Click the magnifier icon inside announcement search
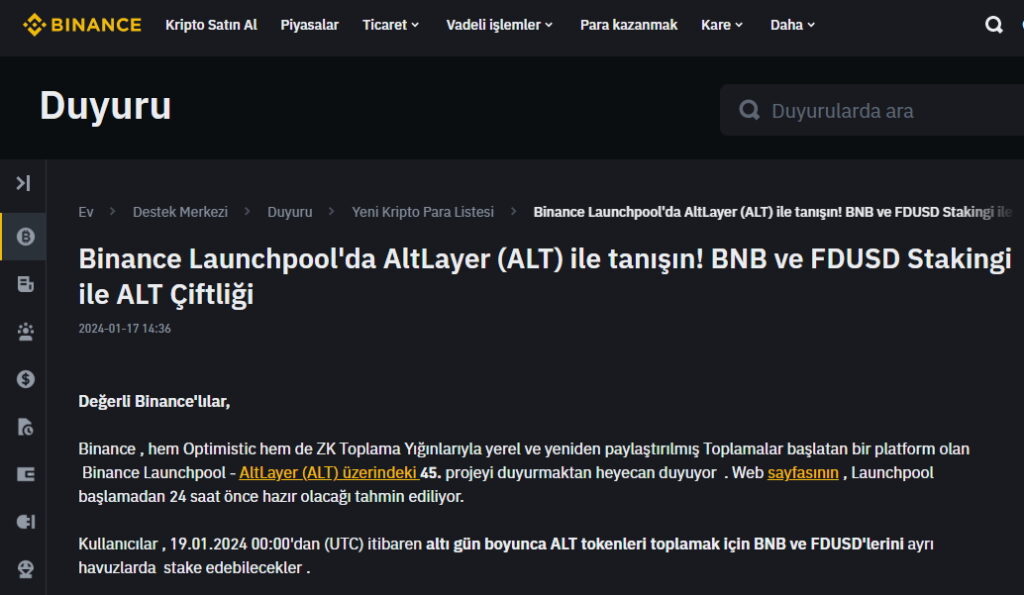 [749, 110]
